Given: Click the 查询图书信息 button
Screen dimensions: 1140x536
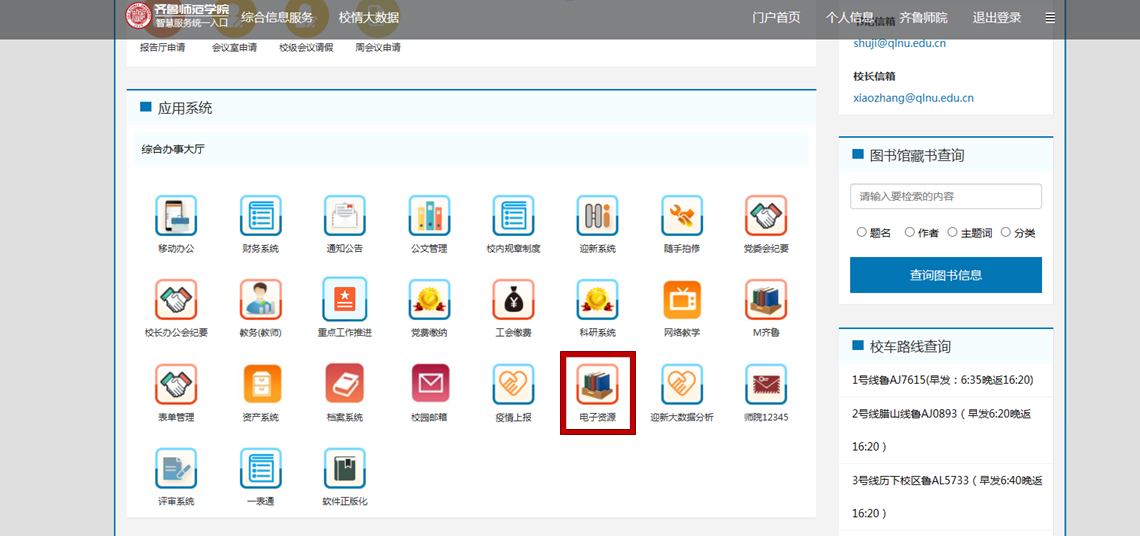Looking at the screenshot, I should coord(945,275).
